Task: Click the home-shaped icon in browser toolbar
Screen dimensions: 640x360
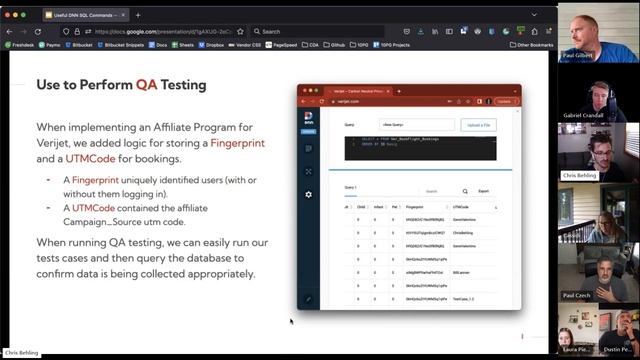Action: click(535, 31)
